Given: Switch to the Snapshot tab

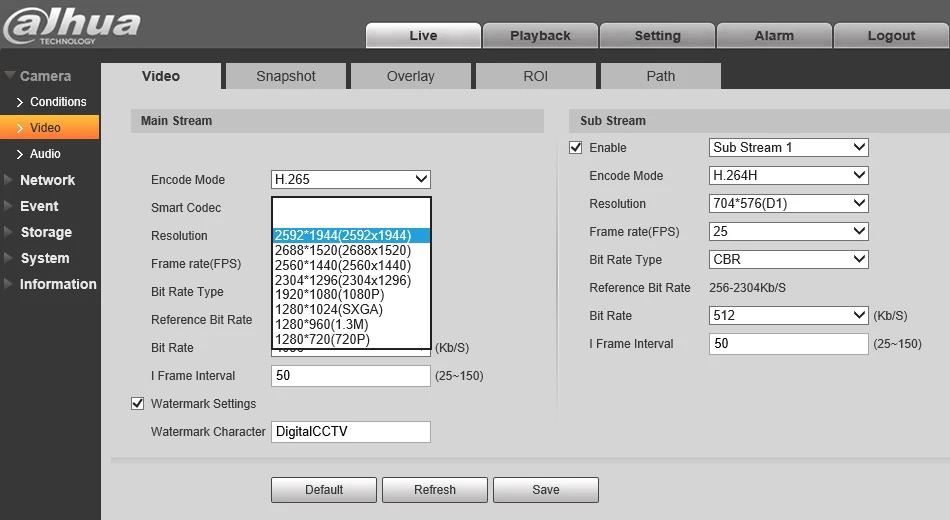Looking at the screenshot, I should [286, 76].
